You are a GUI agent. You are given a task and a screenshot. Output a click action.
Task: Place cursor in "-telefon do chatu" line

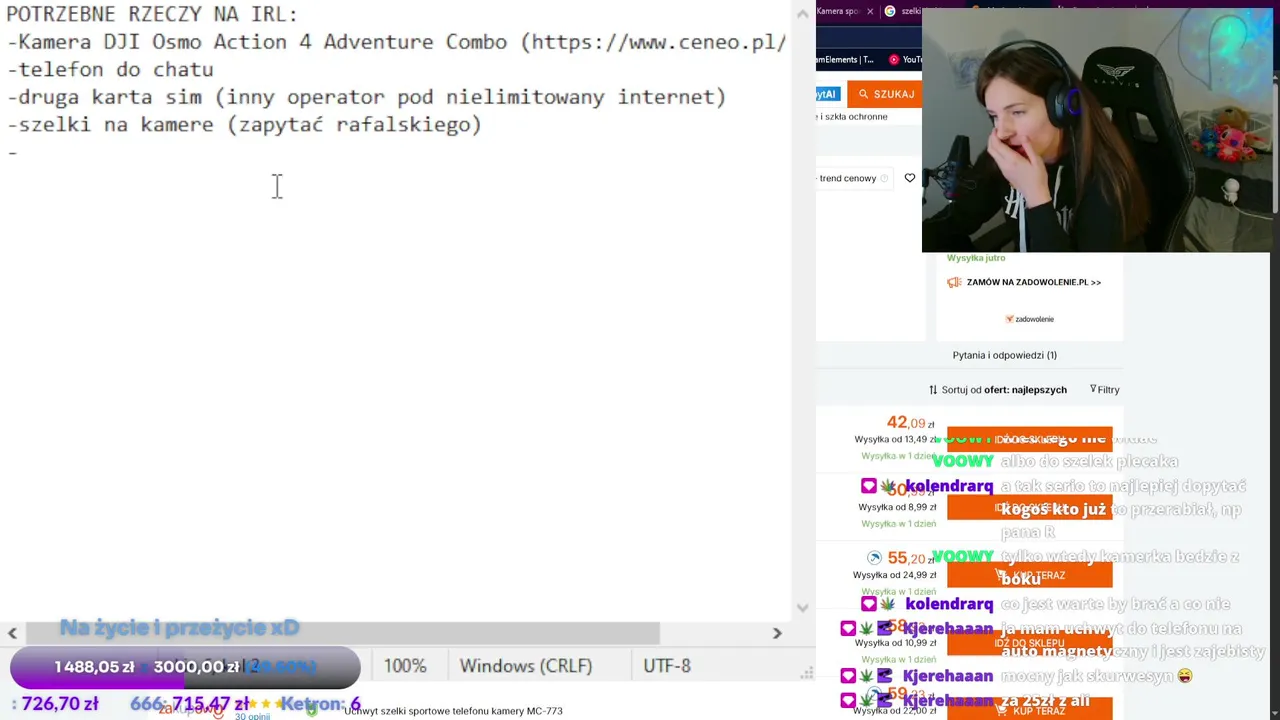point(110,69)
